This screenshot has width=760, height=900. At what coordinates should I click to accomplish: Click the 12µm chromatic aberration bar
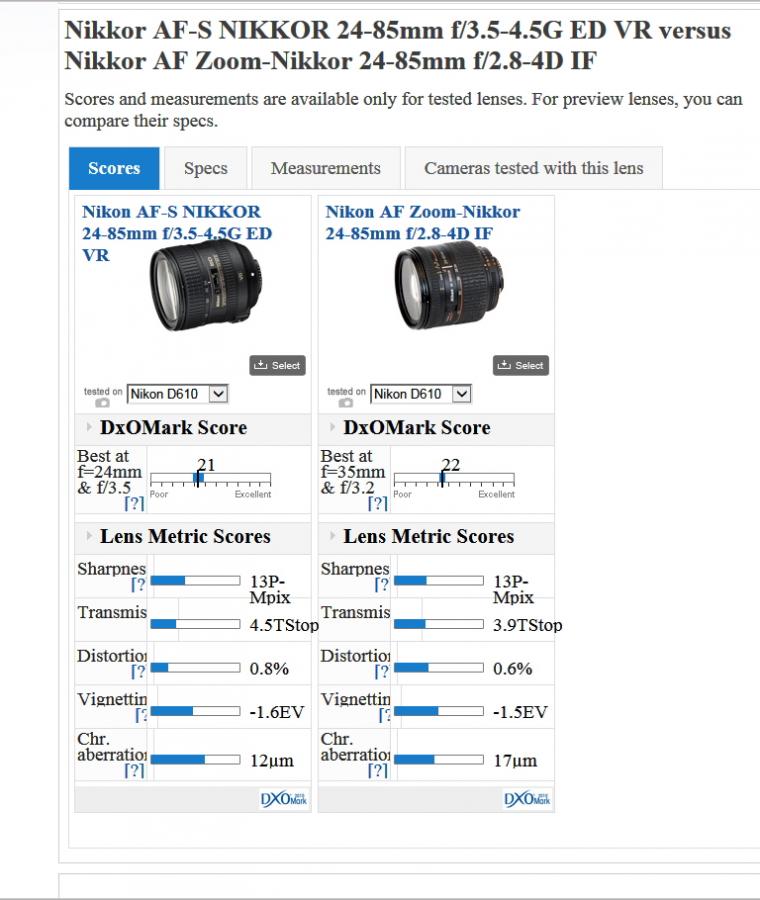pyautogui.click(x=195, y=759)
